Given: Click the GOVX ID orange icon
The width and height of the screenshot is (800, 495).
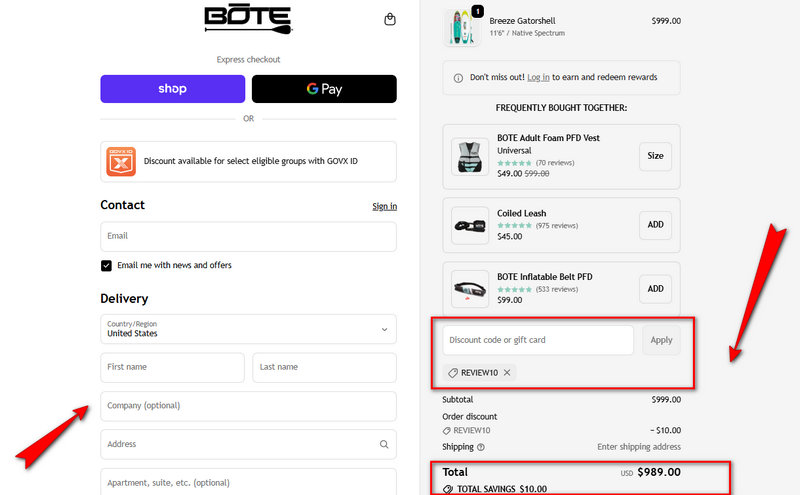Looking at the screenshot, I should point(121,161).
